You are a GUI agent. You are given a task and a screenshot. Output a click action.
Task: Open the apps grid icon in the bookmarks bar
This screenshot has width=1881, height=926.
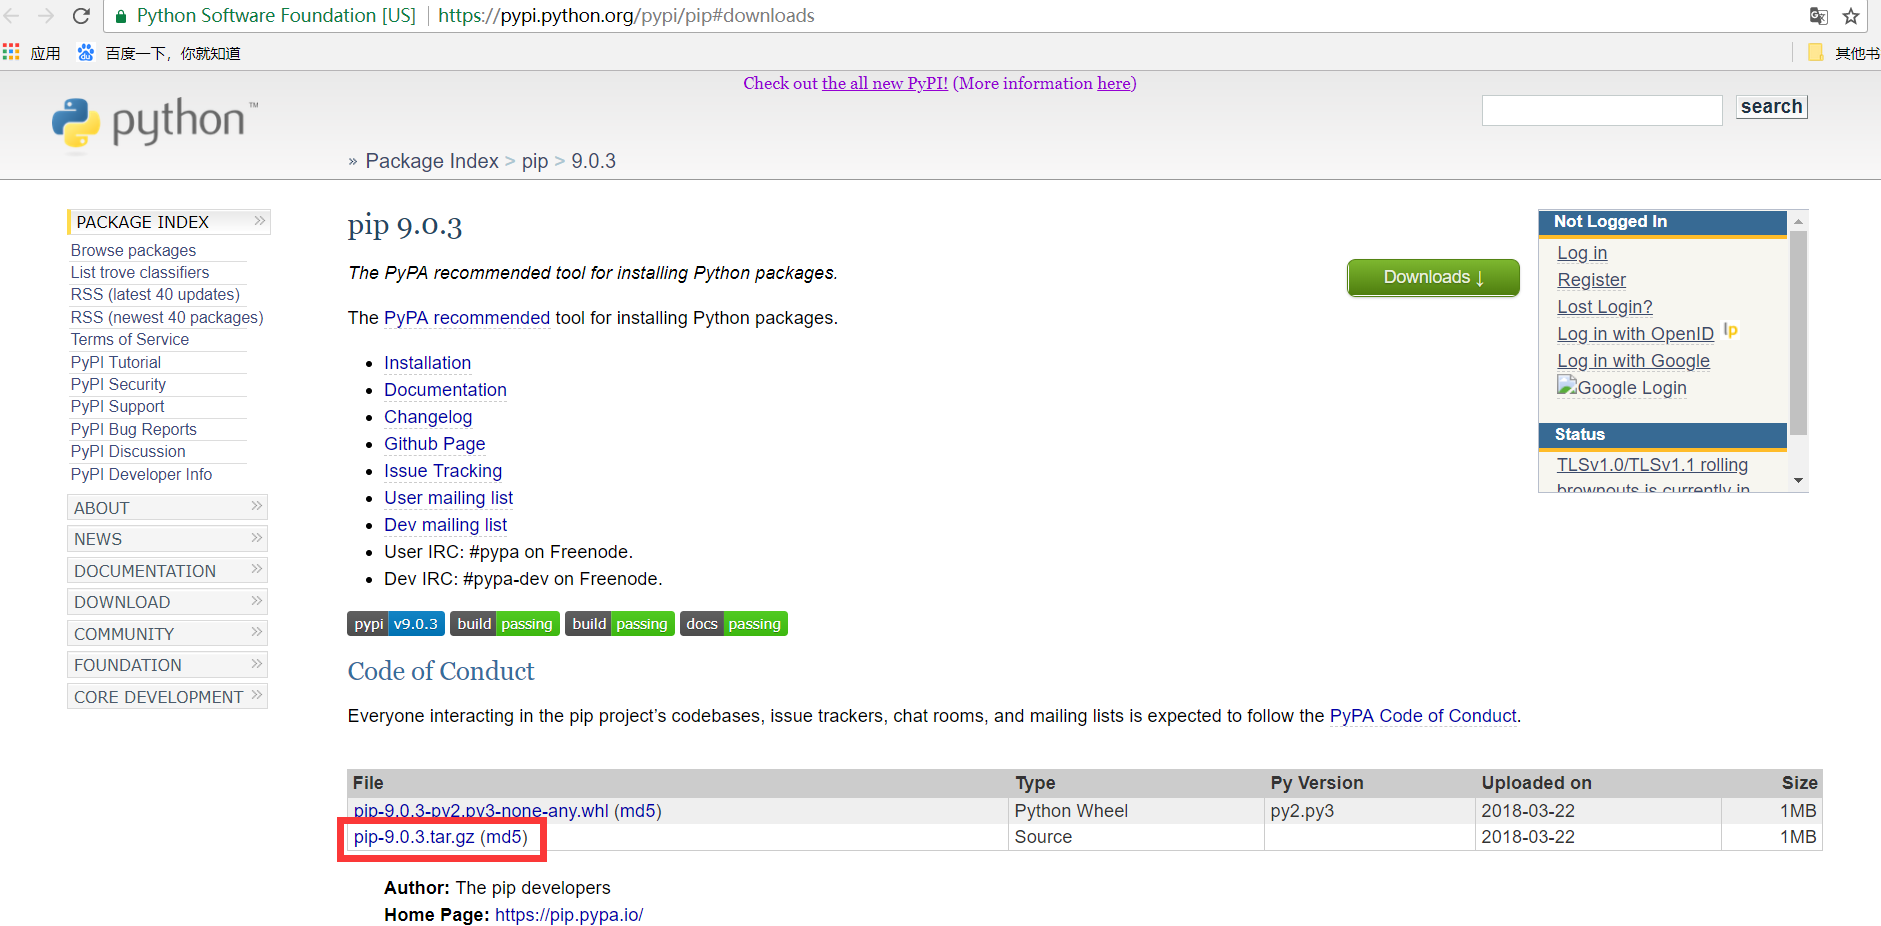pyautogui.click(x=11, y=52)
